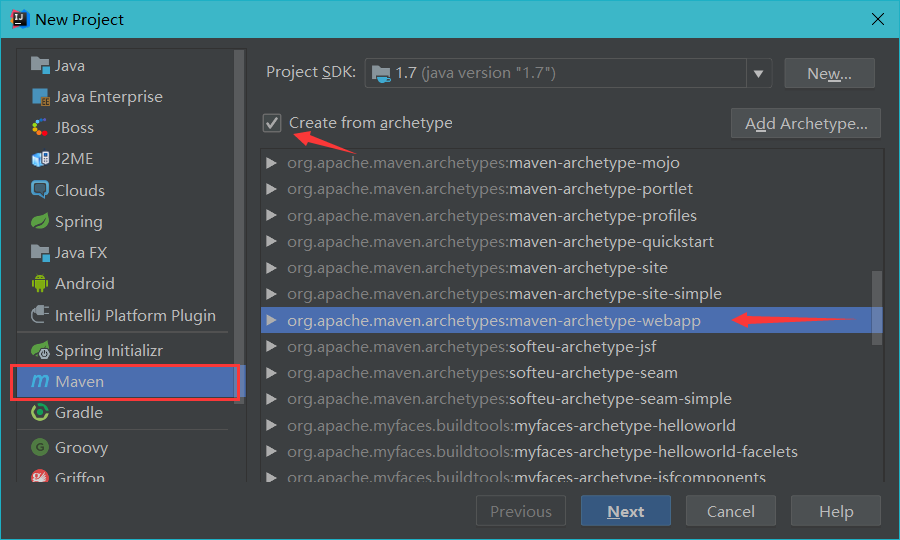Click the Cancel button
Viewport: 900px width, 540px height.
click(731, 511)
